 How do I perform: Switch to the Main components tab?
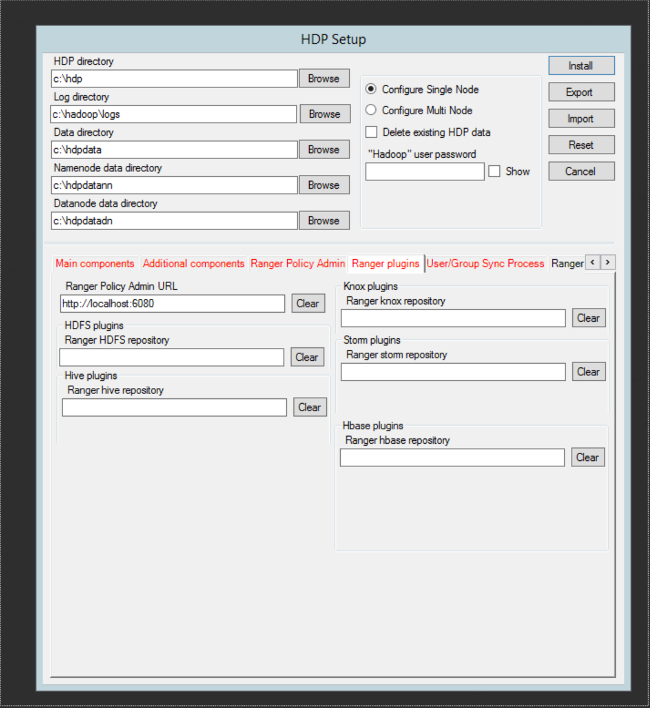tap(95, 264)
